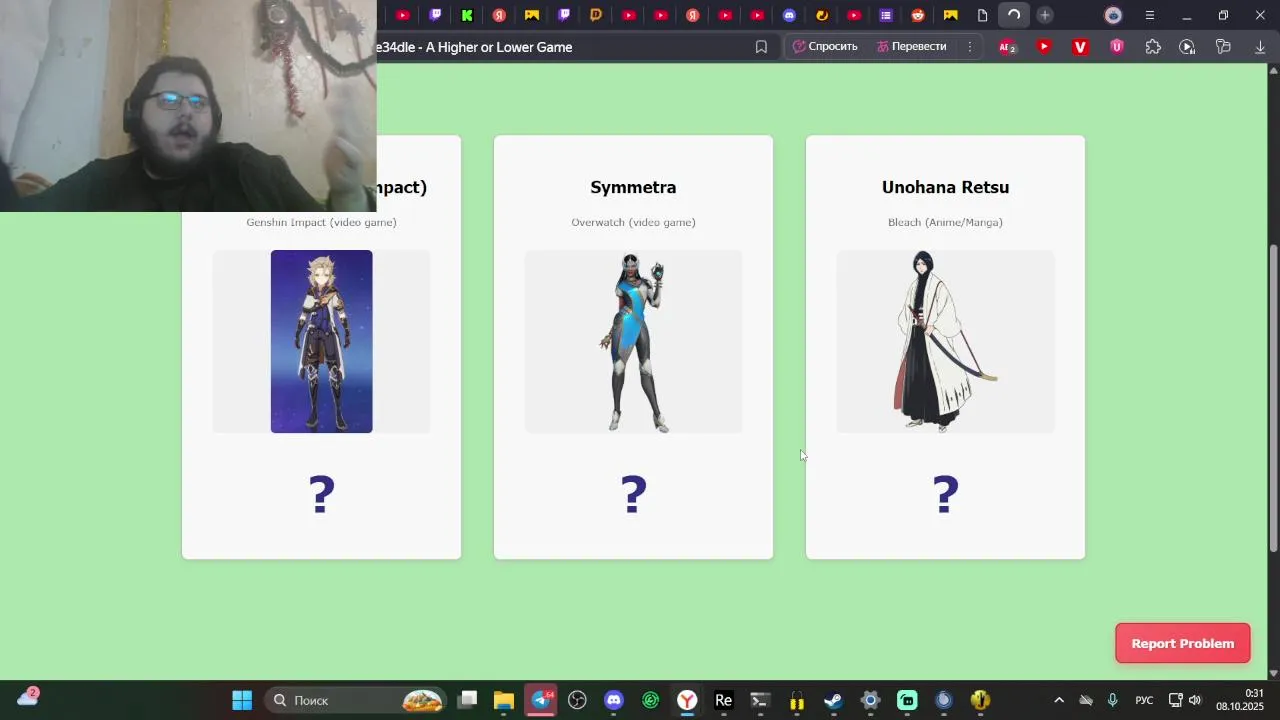Click the Перевести translate button

[911, 47]
